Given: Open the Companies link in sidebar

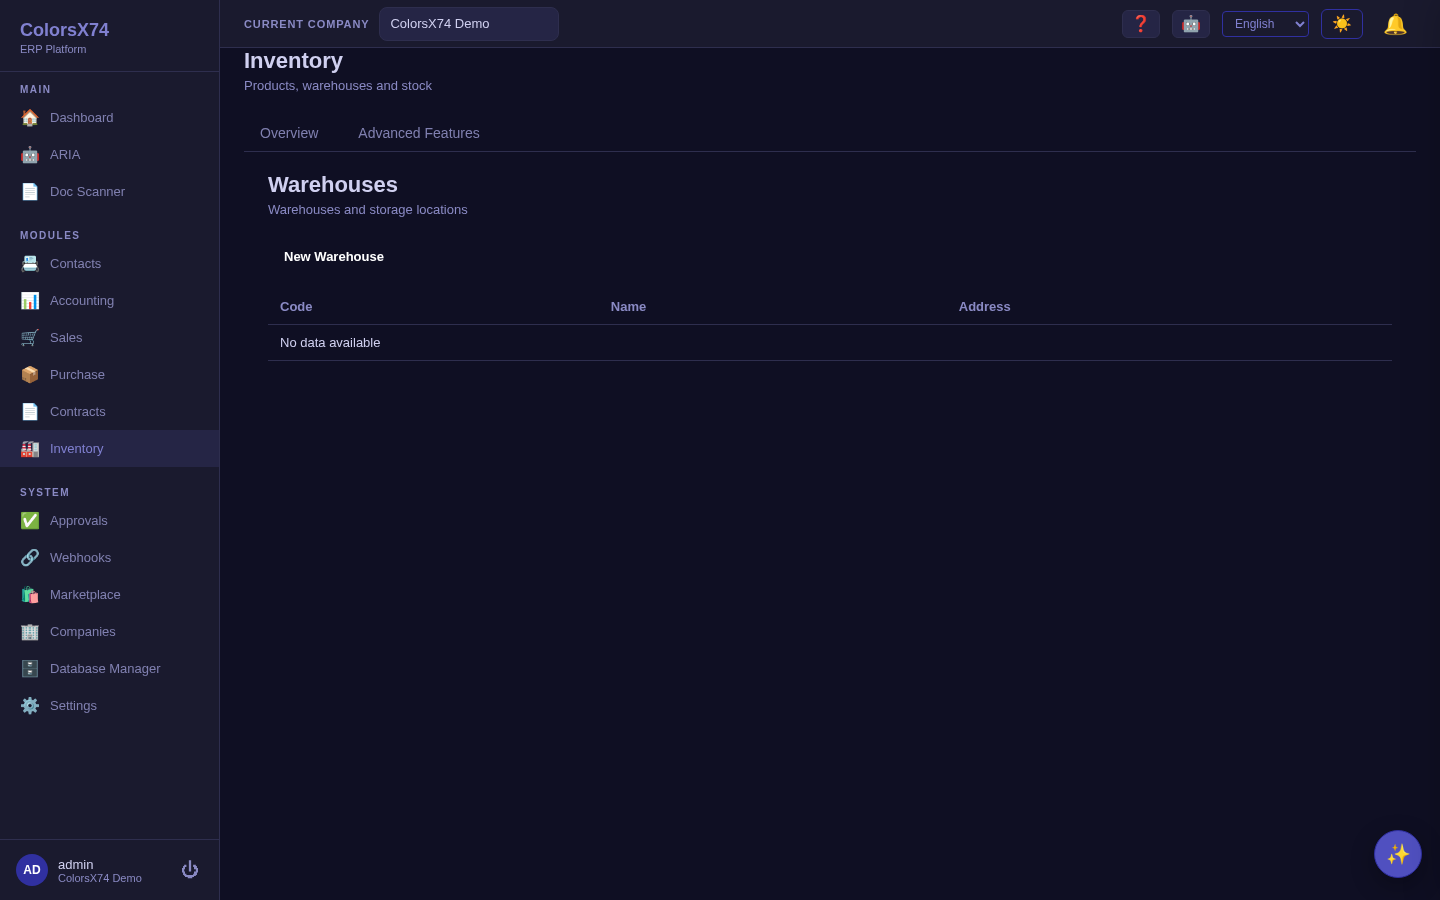Looking at the screenshot, I should point(110,632).
